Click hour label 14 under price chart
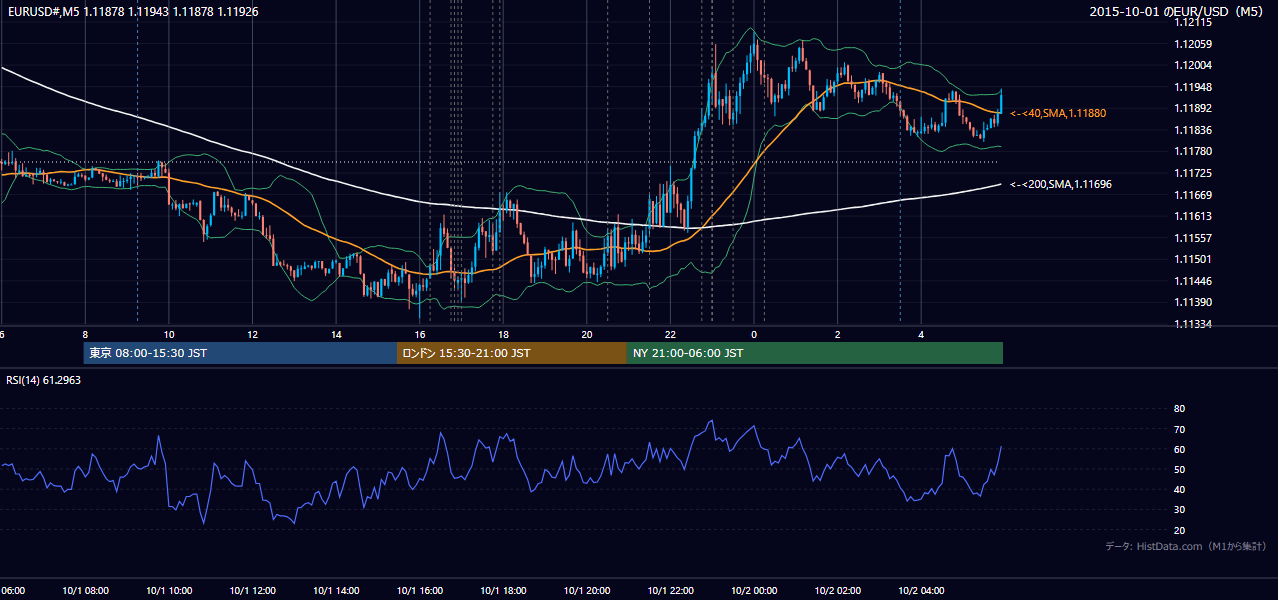Screen dimensions: 1278x600 337,335
